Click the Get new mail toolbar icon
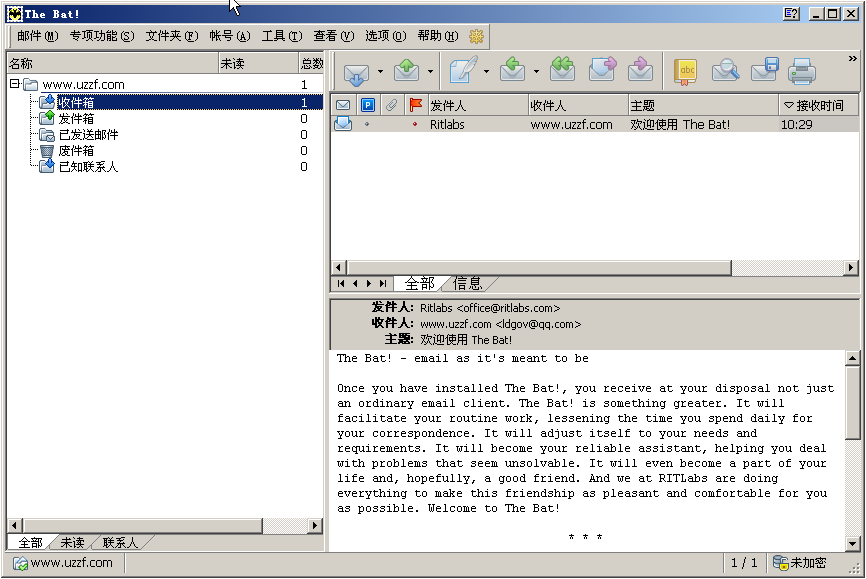The image size is (866, 579). pyautogui.click(x=356, y=72)
